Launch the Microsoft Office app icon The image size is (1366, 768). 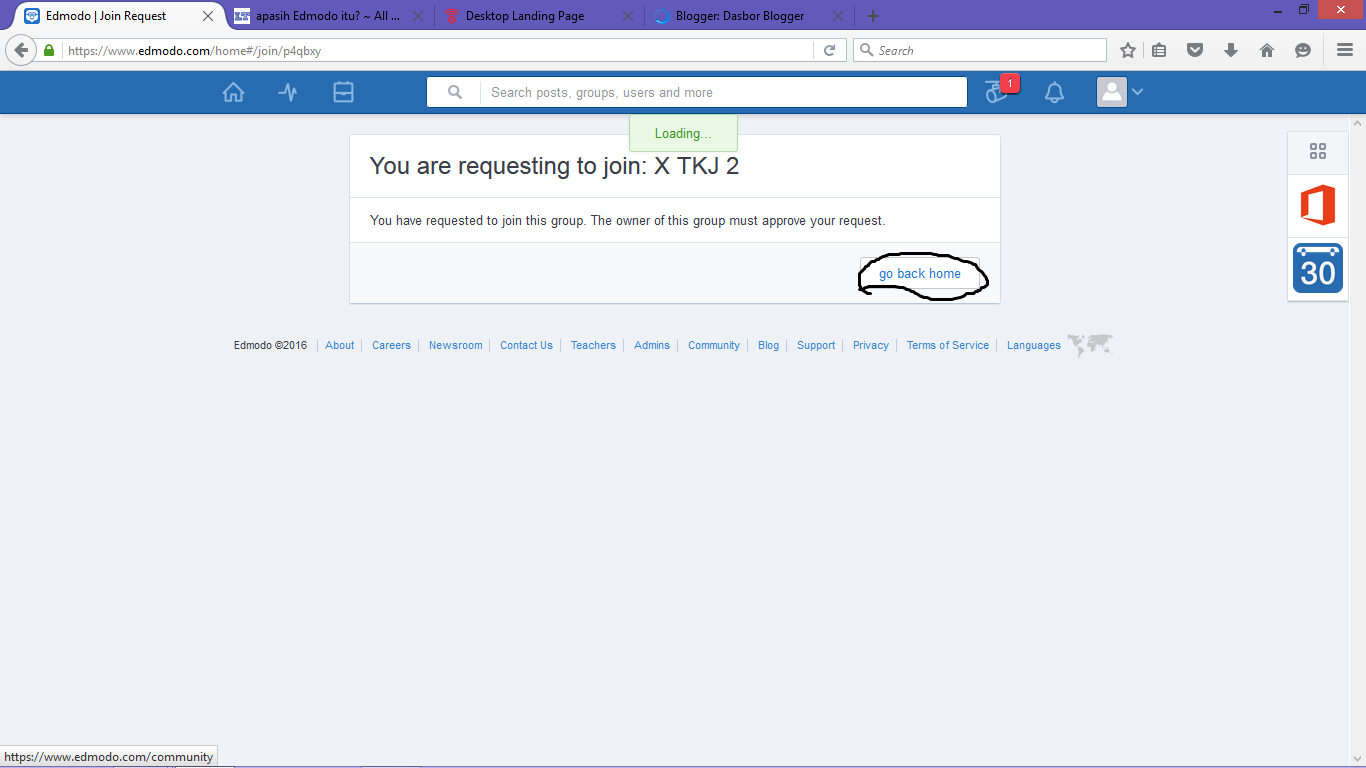pyautogui.click(x=1318, y=206)
